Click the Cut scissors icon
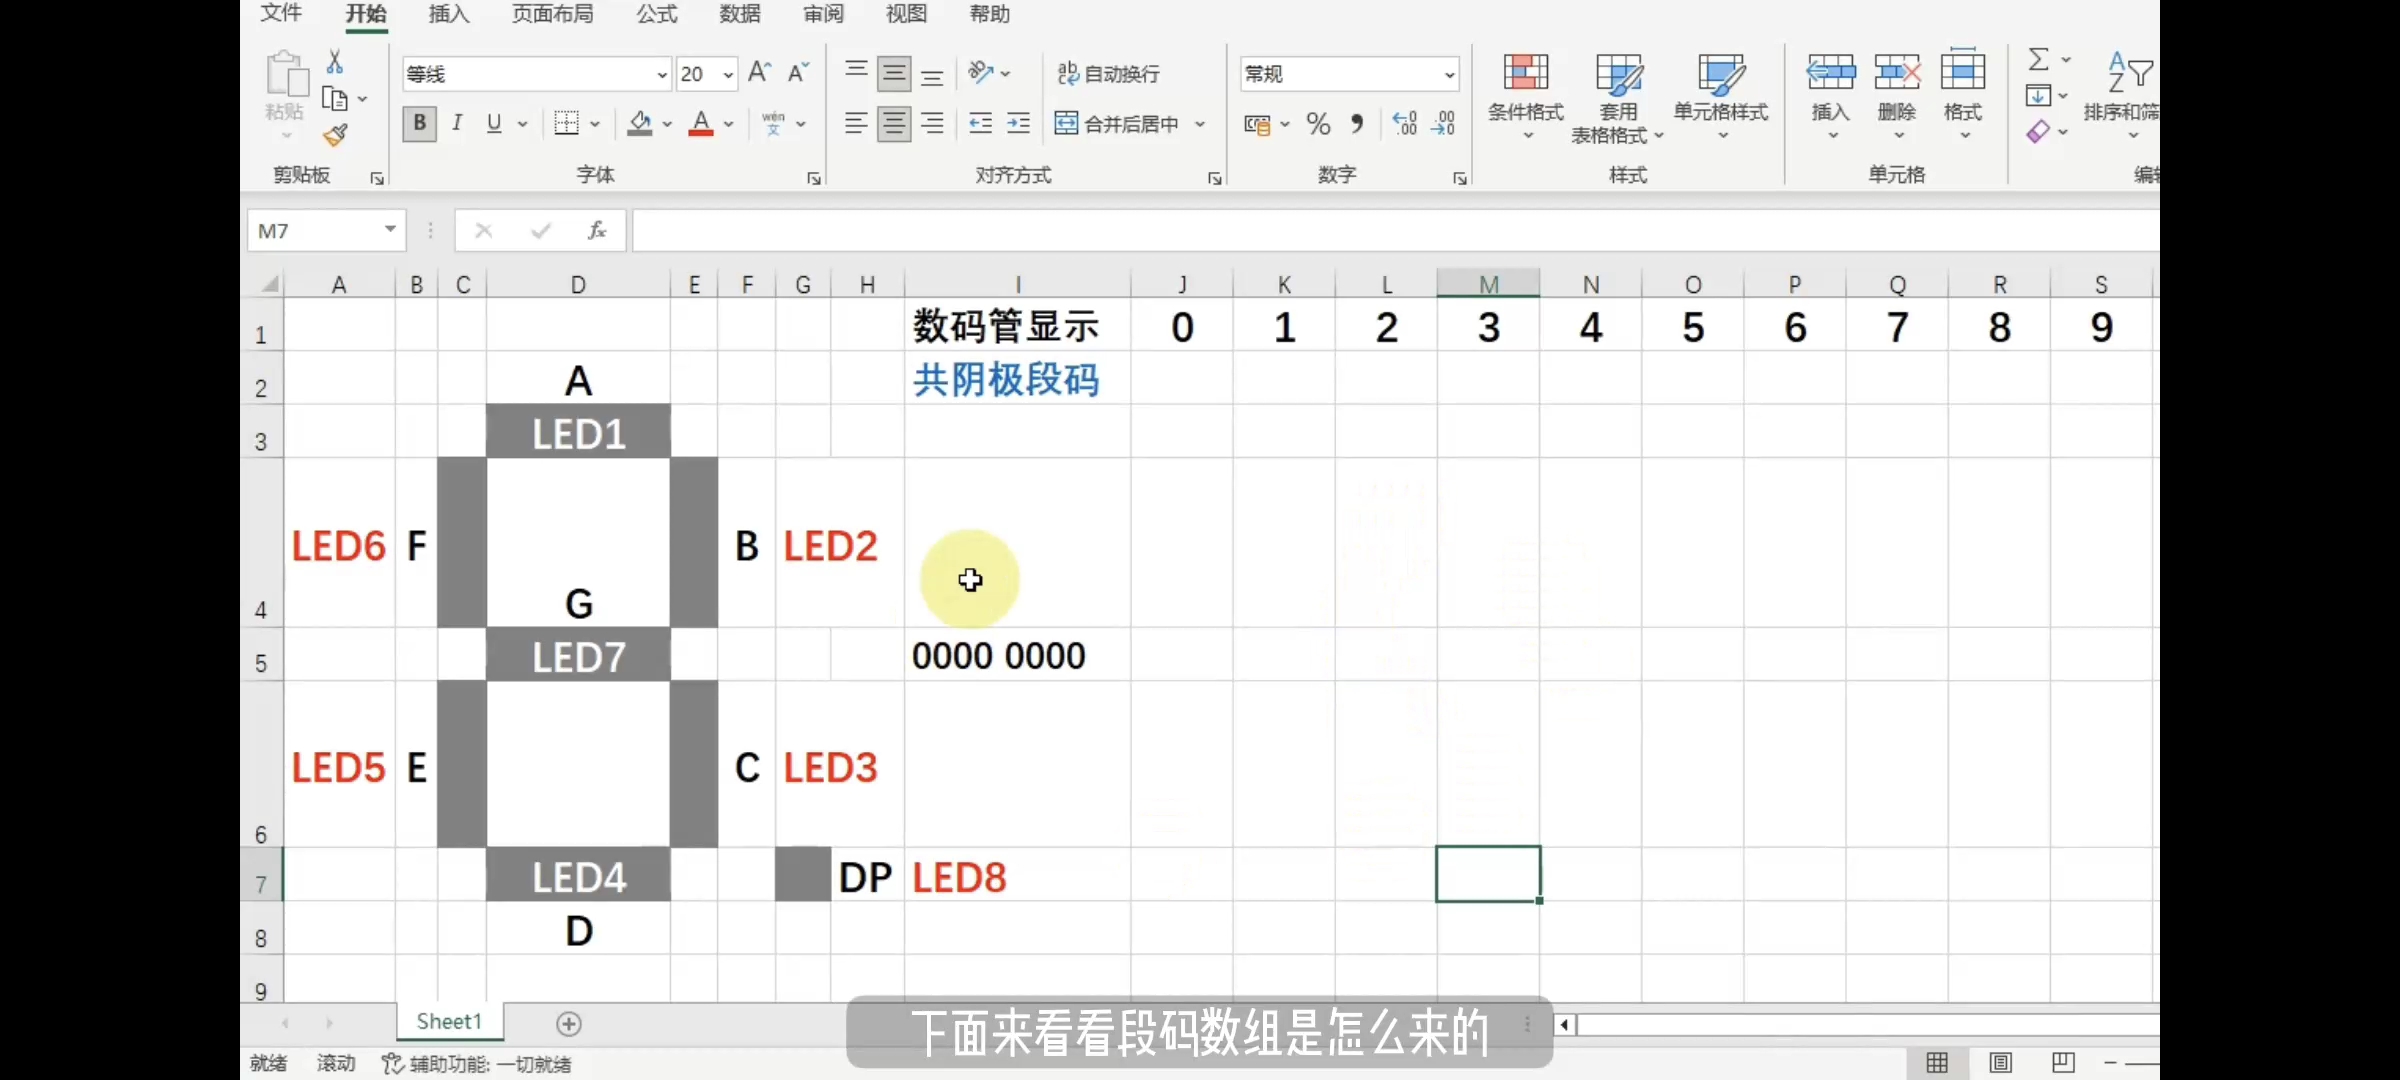2400x1080 pixels. (x=335, y=62)
